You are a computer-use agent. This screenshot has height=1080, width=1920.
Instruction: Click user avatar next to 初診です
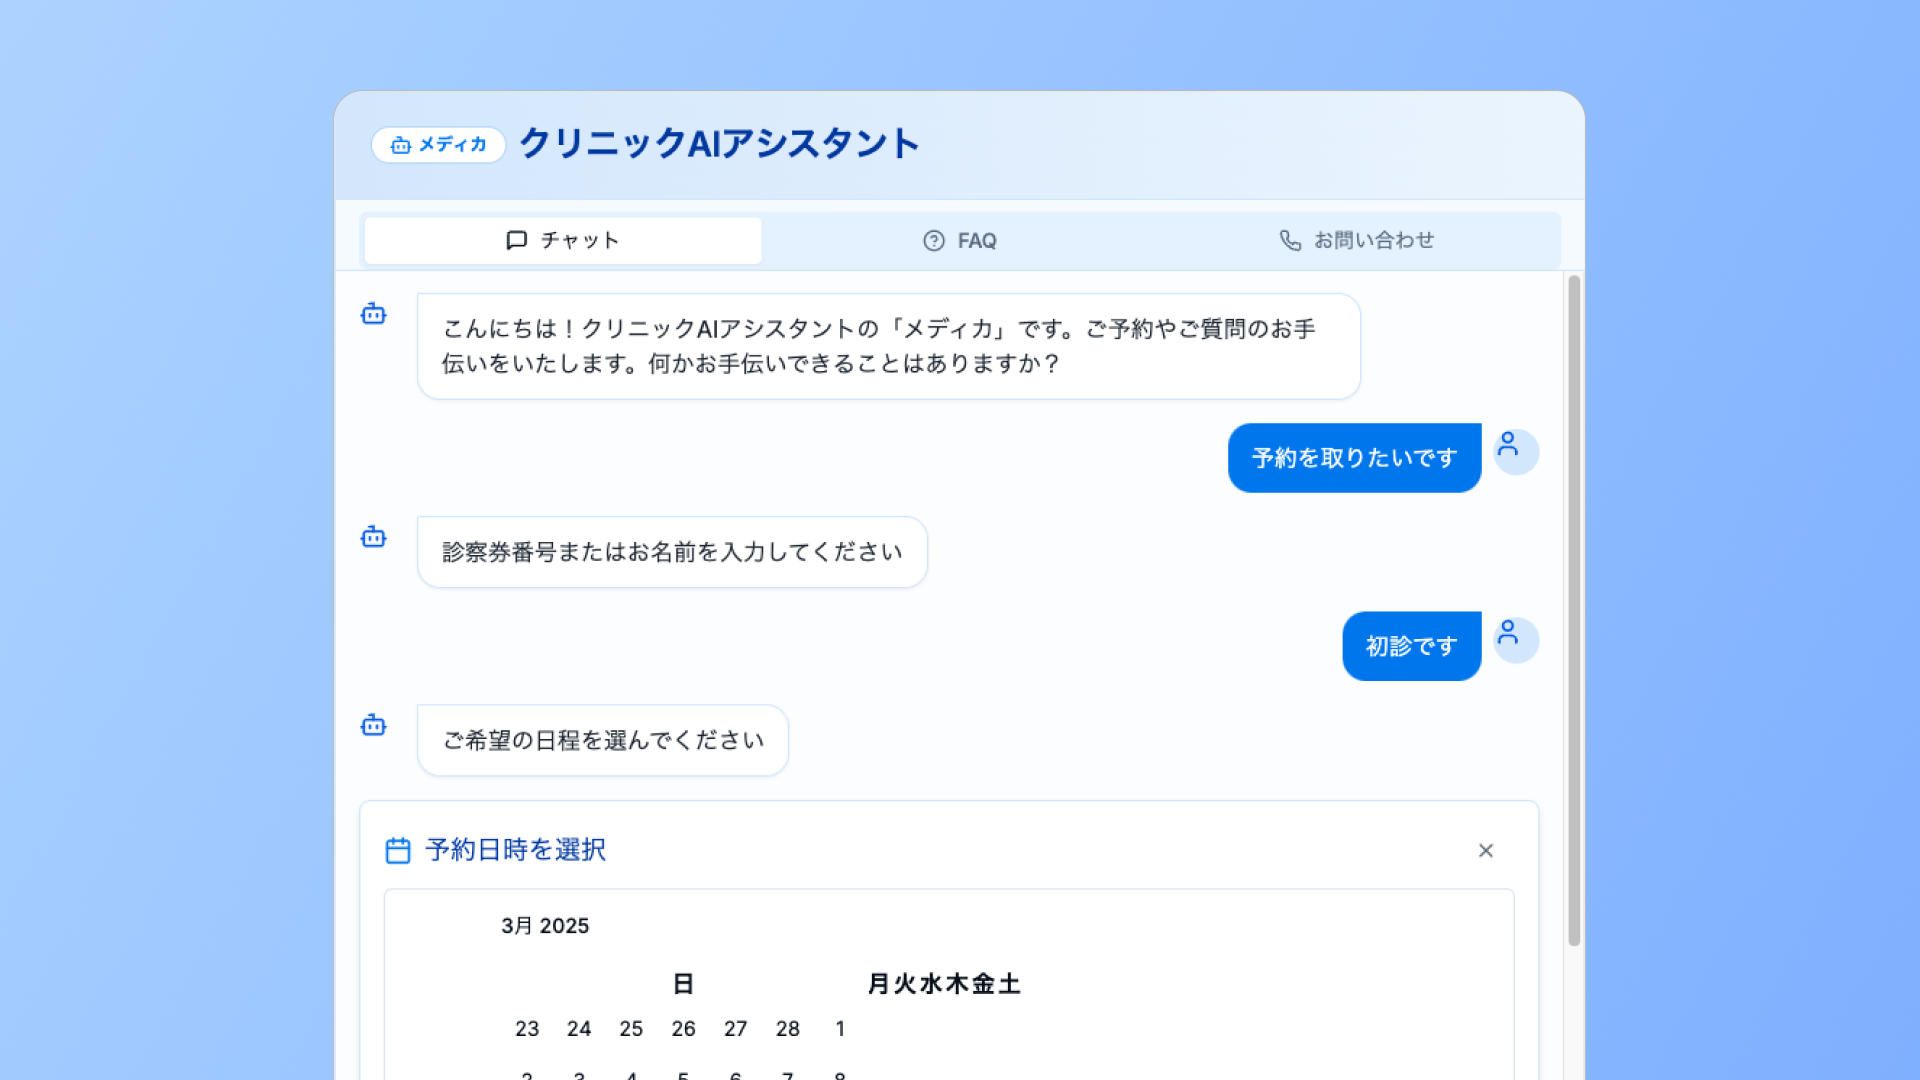click(1515, 639)
